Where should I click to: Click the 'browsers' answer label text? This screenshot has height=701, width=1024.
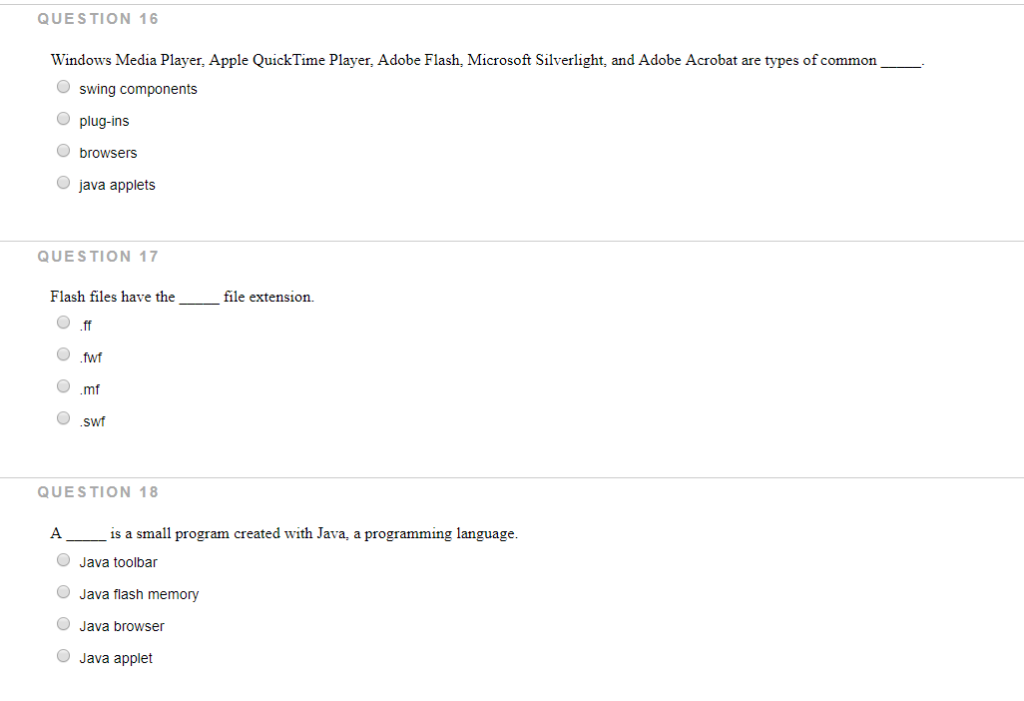(x=108, y=152)
